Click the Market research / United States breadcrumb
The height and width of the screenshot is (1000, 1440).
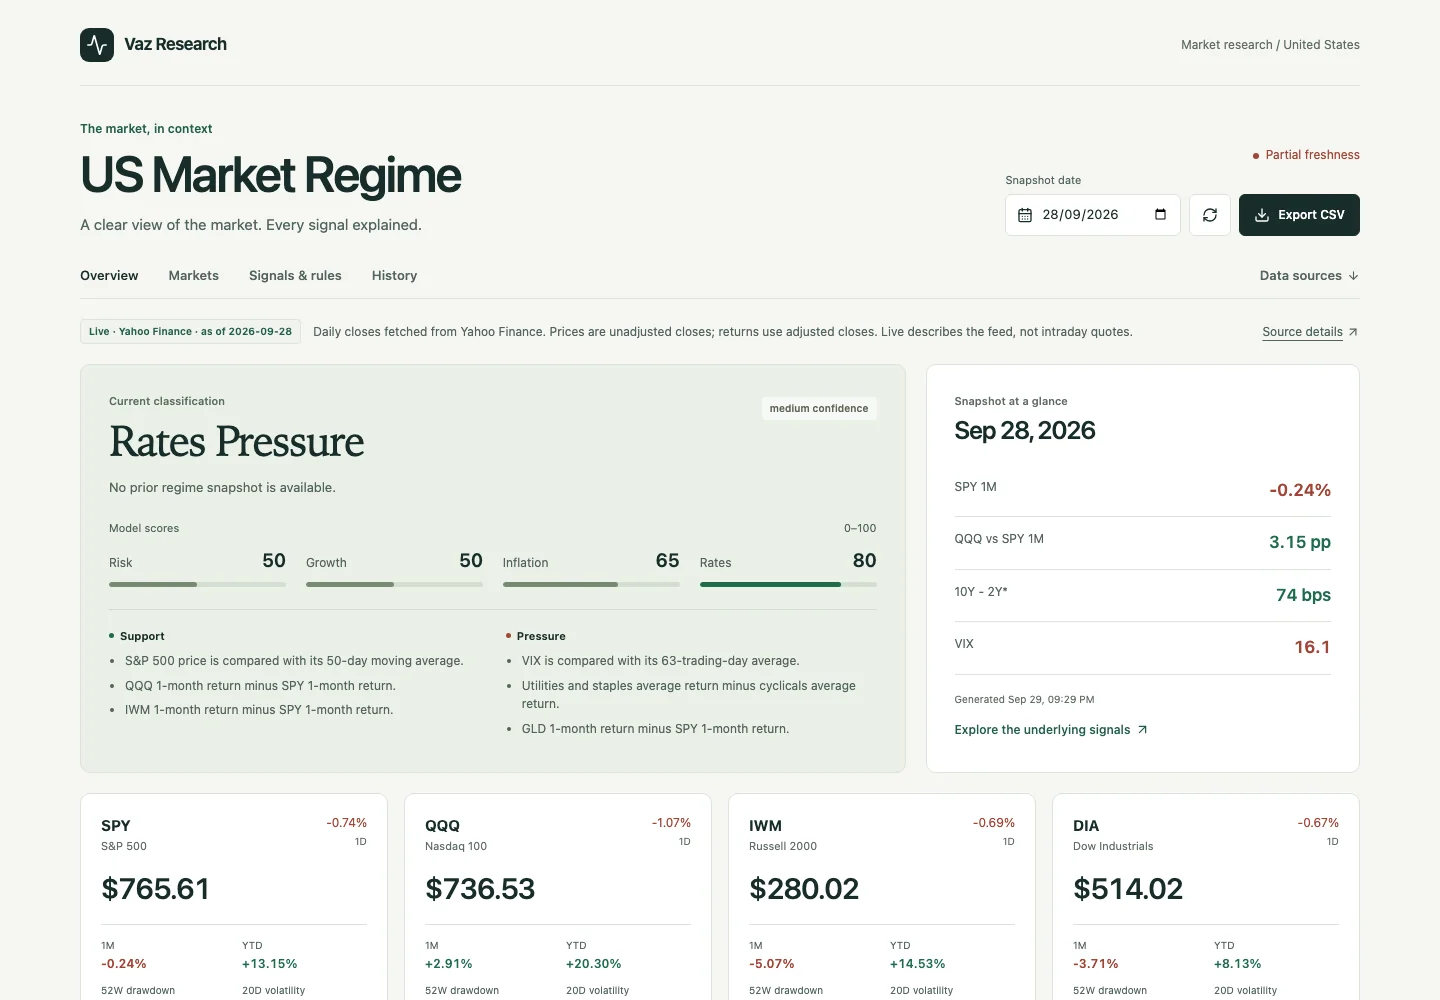click(1270, 45)
